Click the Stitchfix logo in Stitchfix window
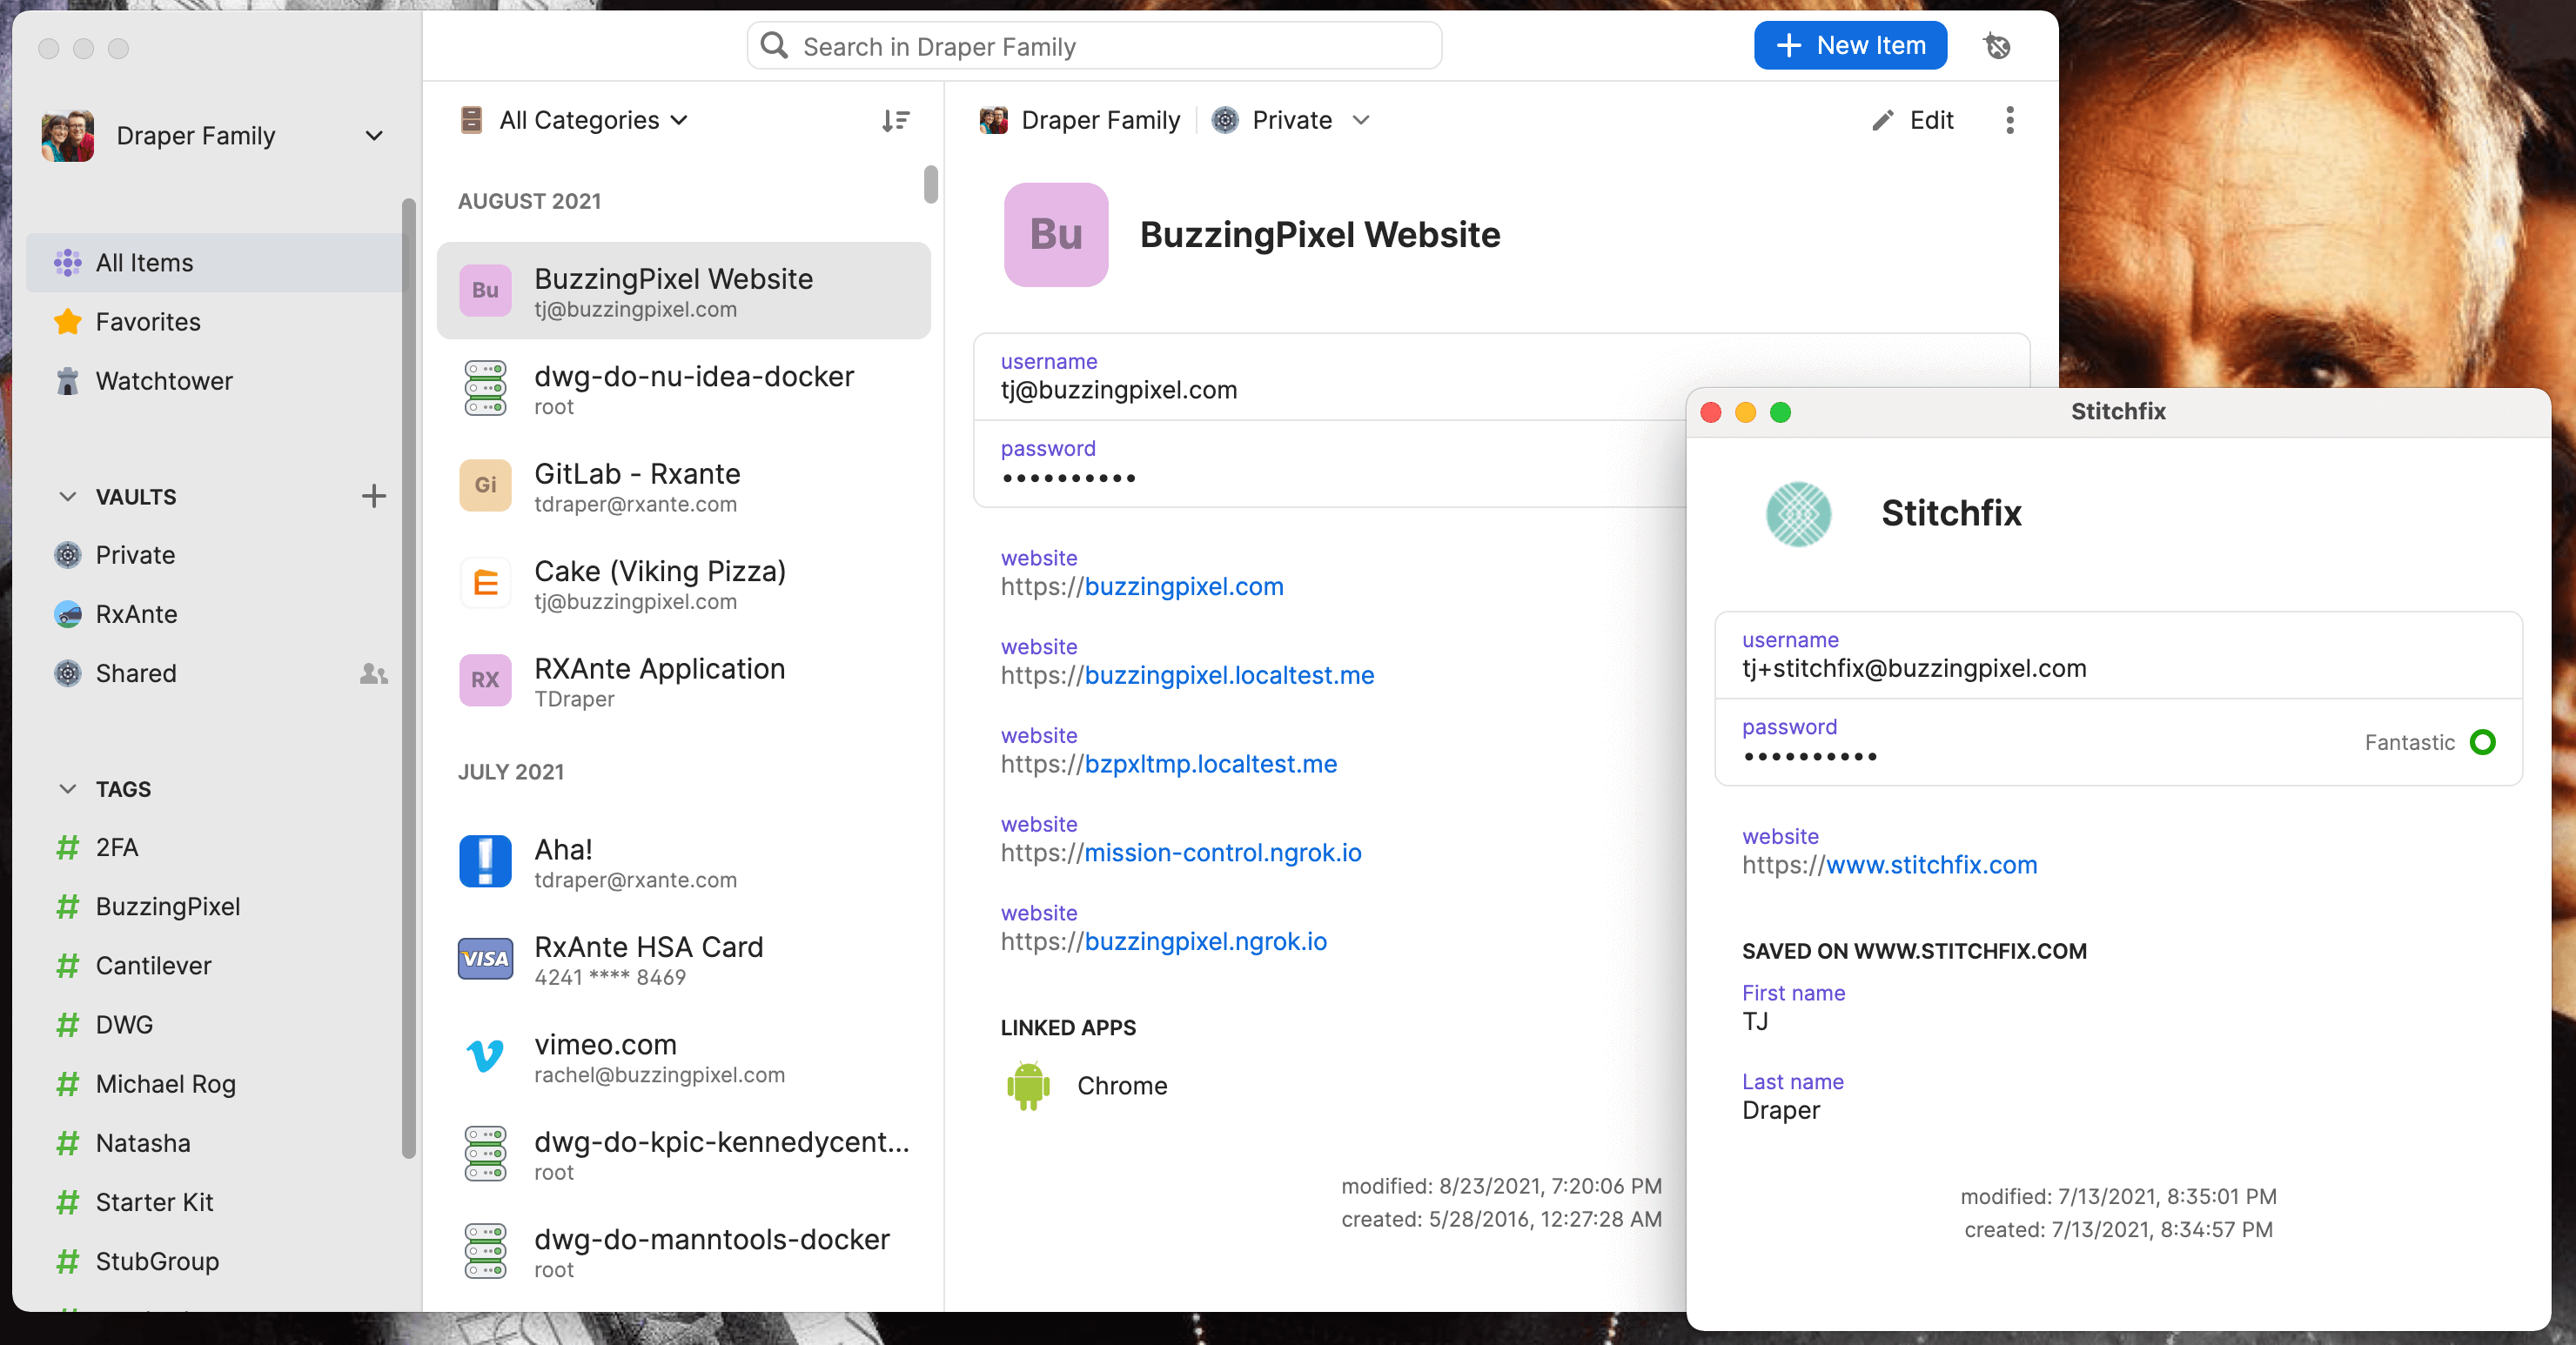 pyautogui.click(x=1798, y=514)
